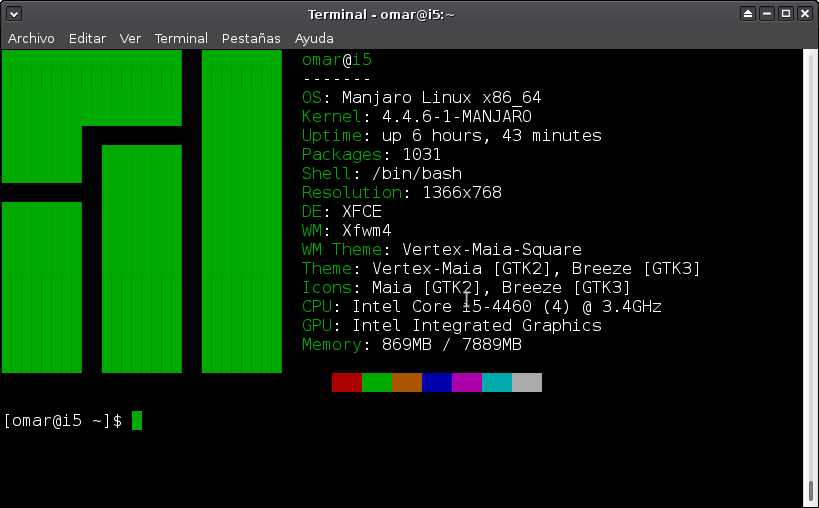Click the Theme: Vertex-Maia [GTK2] line
819x508 pixels.
501,268
